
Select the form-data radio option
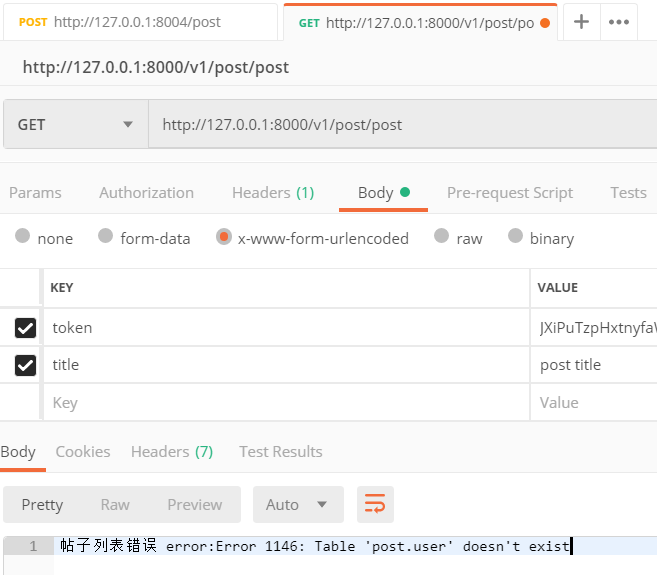[105, 237]
